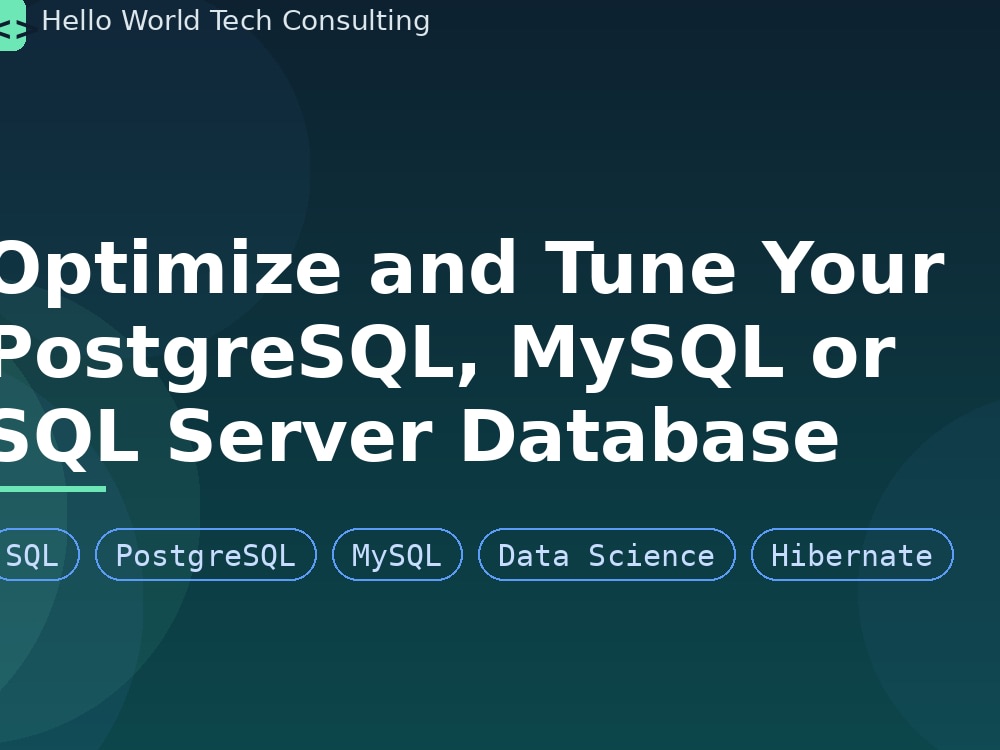The image size is (1000, 750).
Task: Select the MySQL tag pill
Action: 397,555
